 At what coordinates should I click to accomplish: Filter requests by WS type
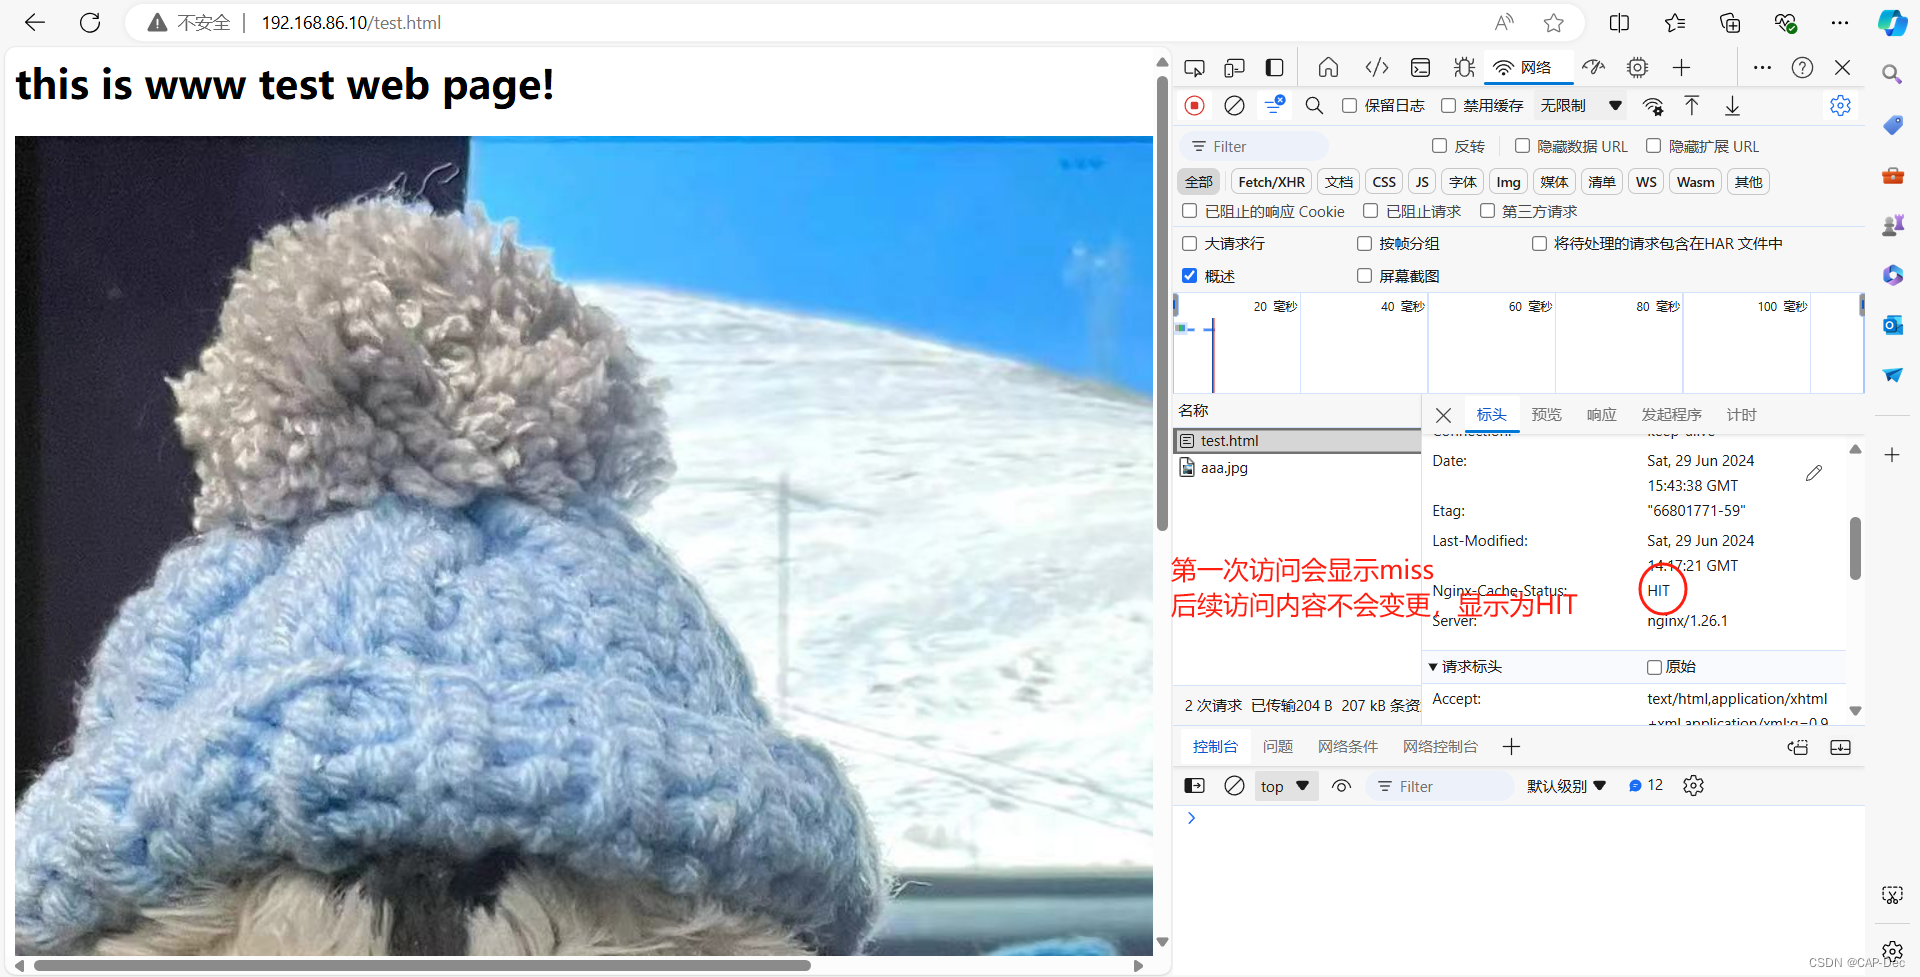coord(1646,181)
